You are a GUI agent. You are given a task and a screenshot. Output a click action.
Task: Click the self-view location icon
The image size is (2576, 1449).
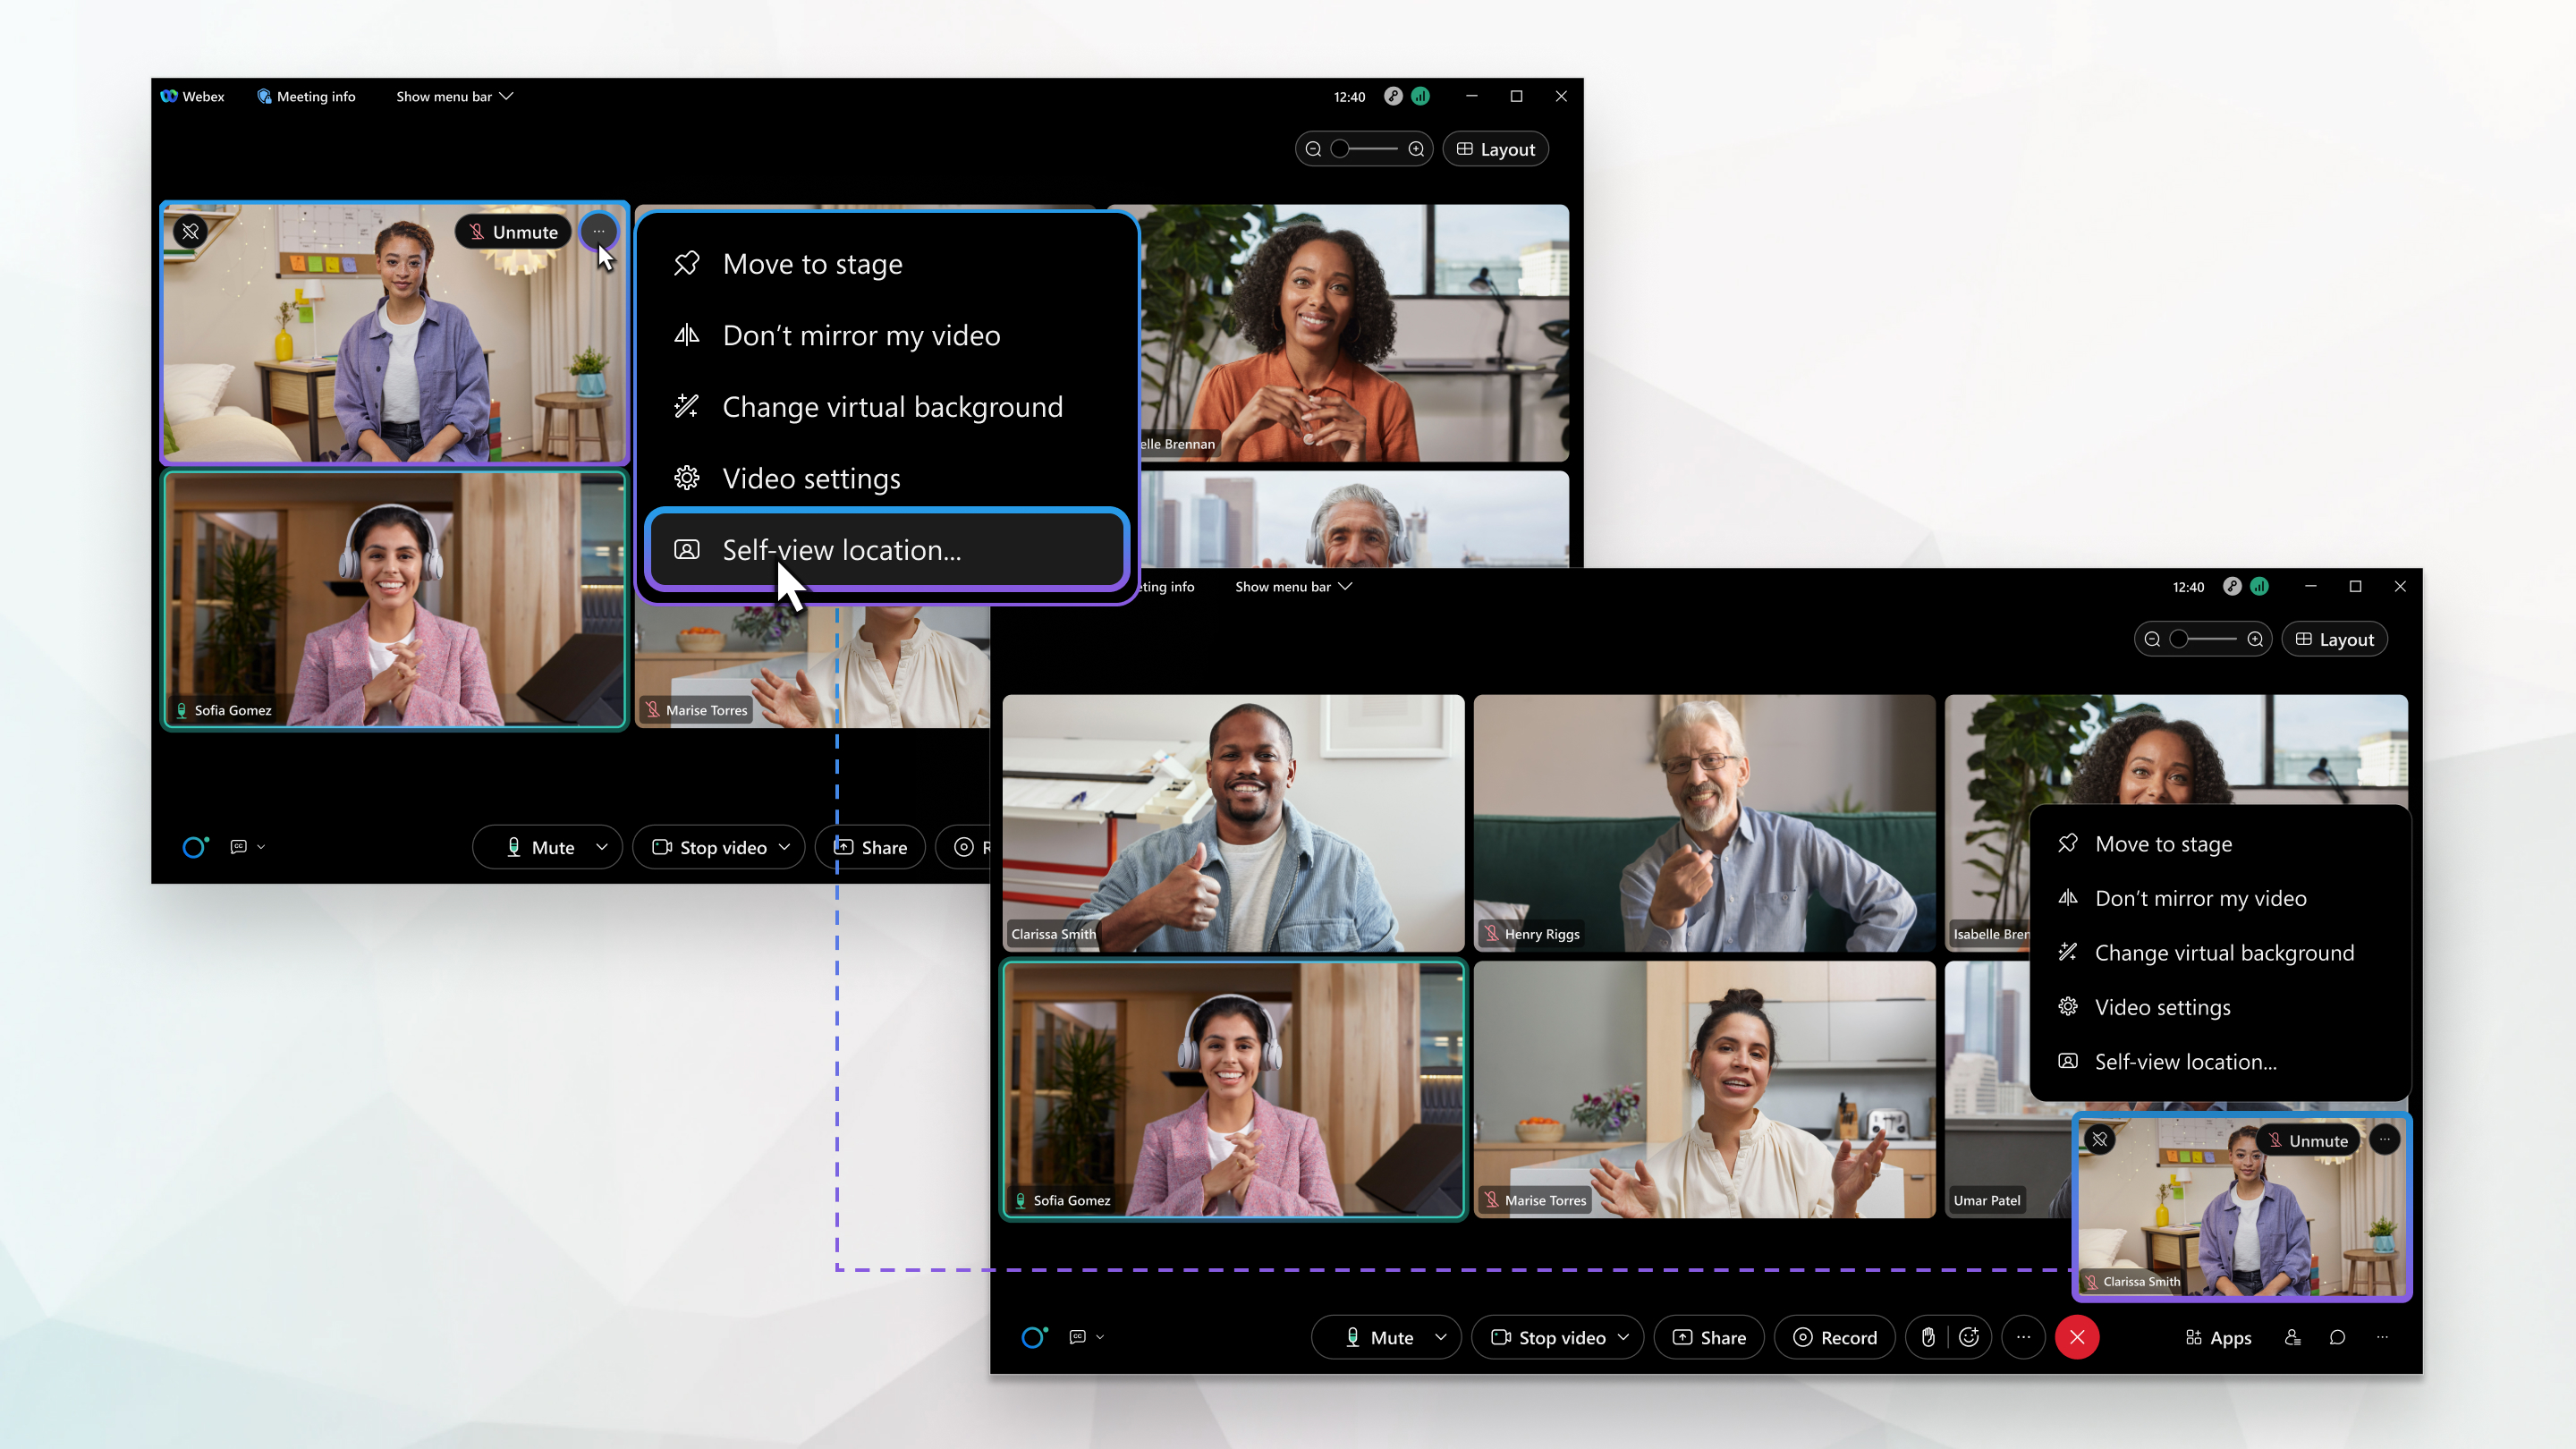686,548
